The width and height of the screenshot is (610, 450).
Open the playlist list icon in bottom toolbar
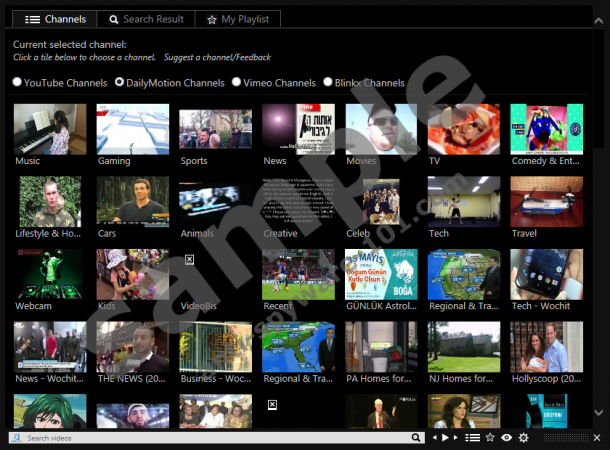point(472,438)
